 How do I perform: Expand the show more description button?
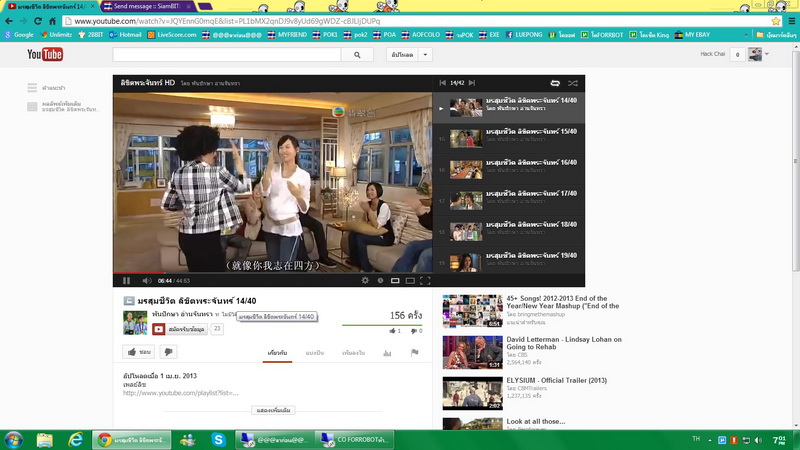coord(273,410)
